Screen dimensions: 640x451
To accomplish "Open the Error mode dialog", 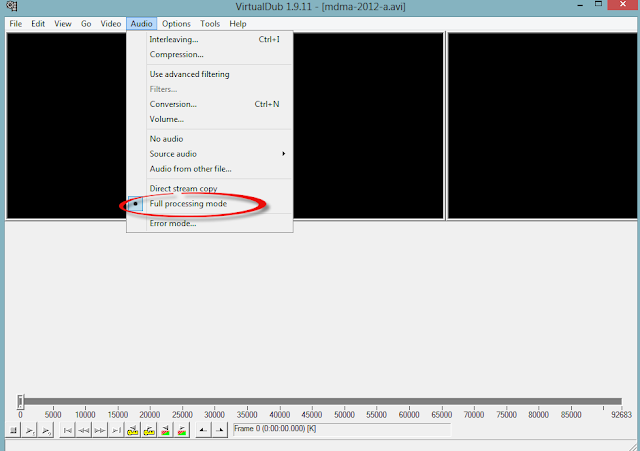I will (x=210, y=223).
